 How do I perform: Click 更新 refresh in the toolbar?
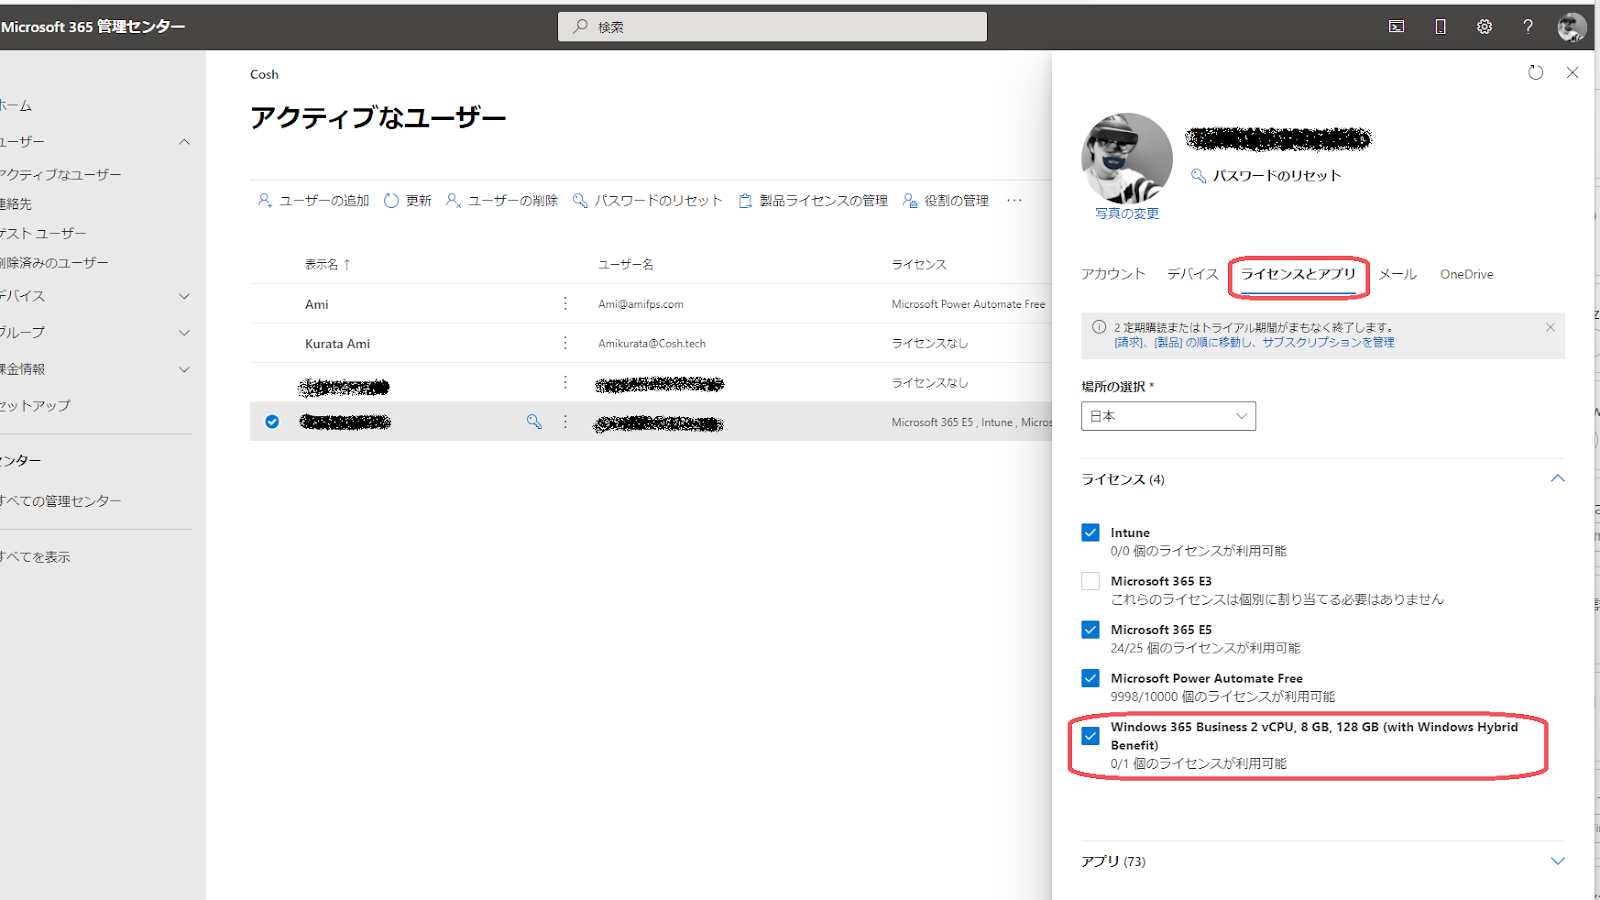click(407, 200)
